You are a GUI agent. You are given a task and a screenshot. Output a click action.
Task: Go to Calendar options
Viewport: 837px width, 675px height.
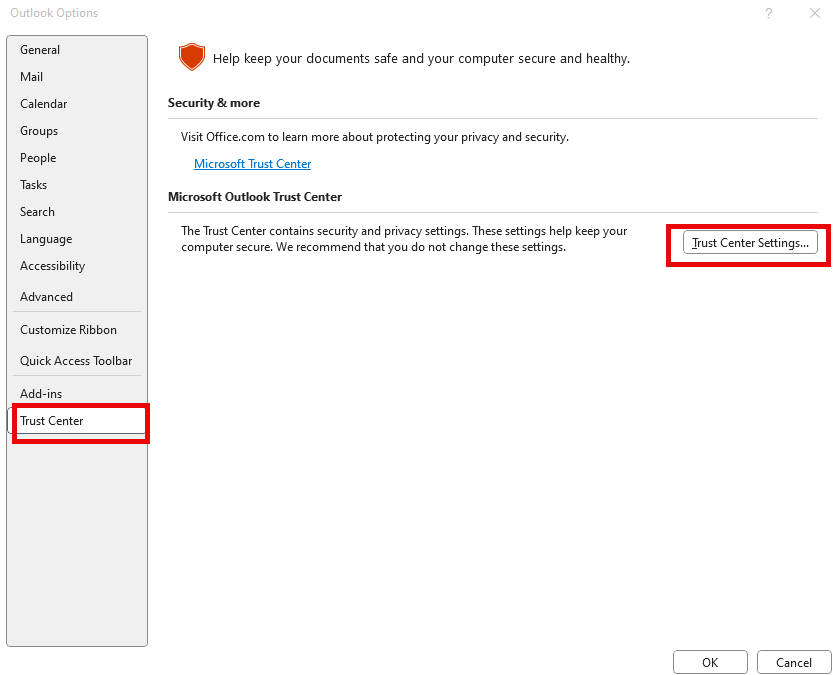77,104
